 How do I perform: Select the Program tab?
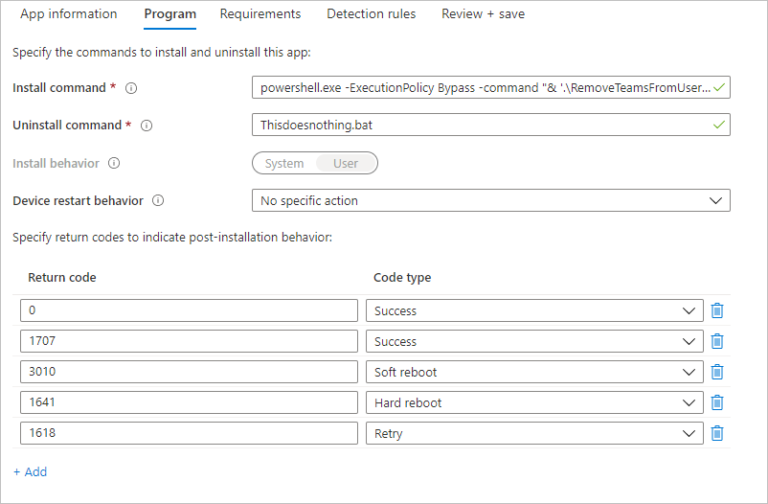click(x=170, y=14)
